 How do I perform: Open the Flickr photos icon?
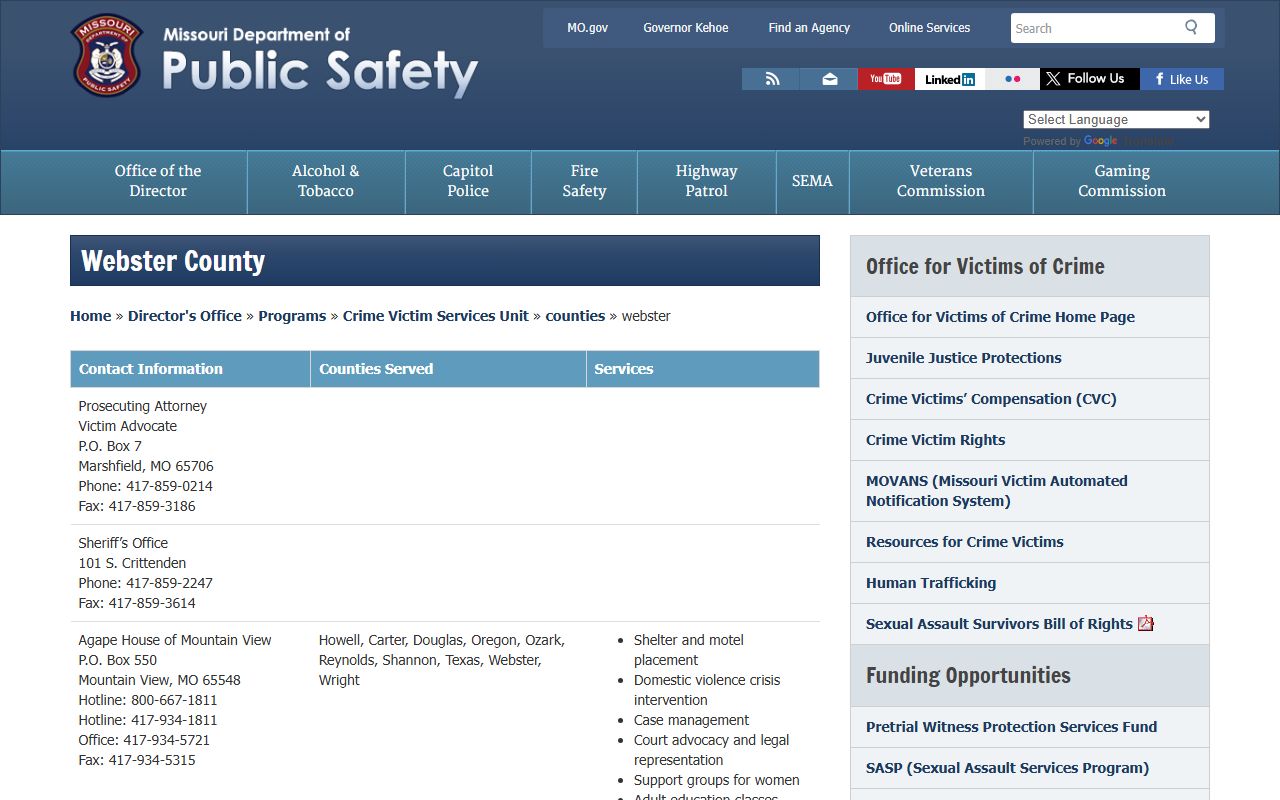1012,79
